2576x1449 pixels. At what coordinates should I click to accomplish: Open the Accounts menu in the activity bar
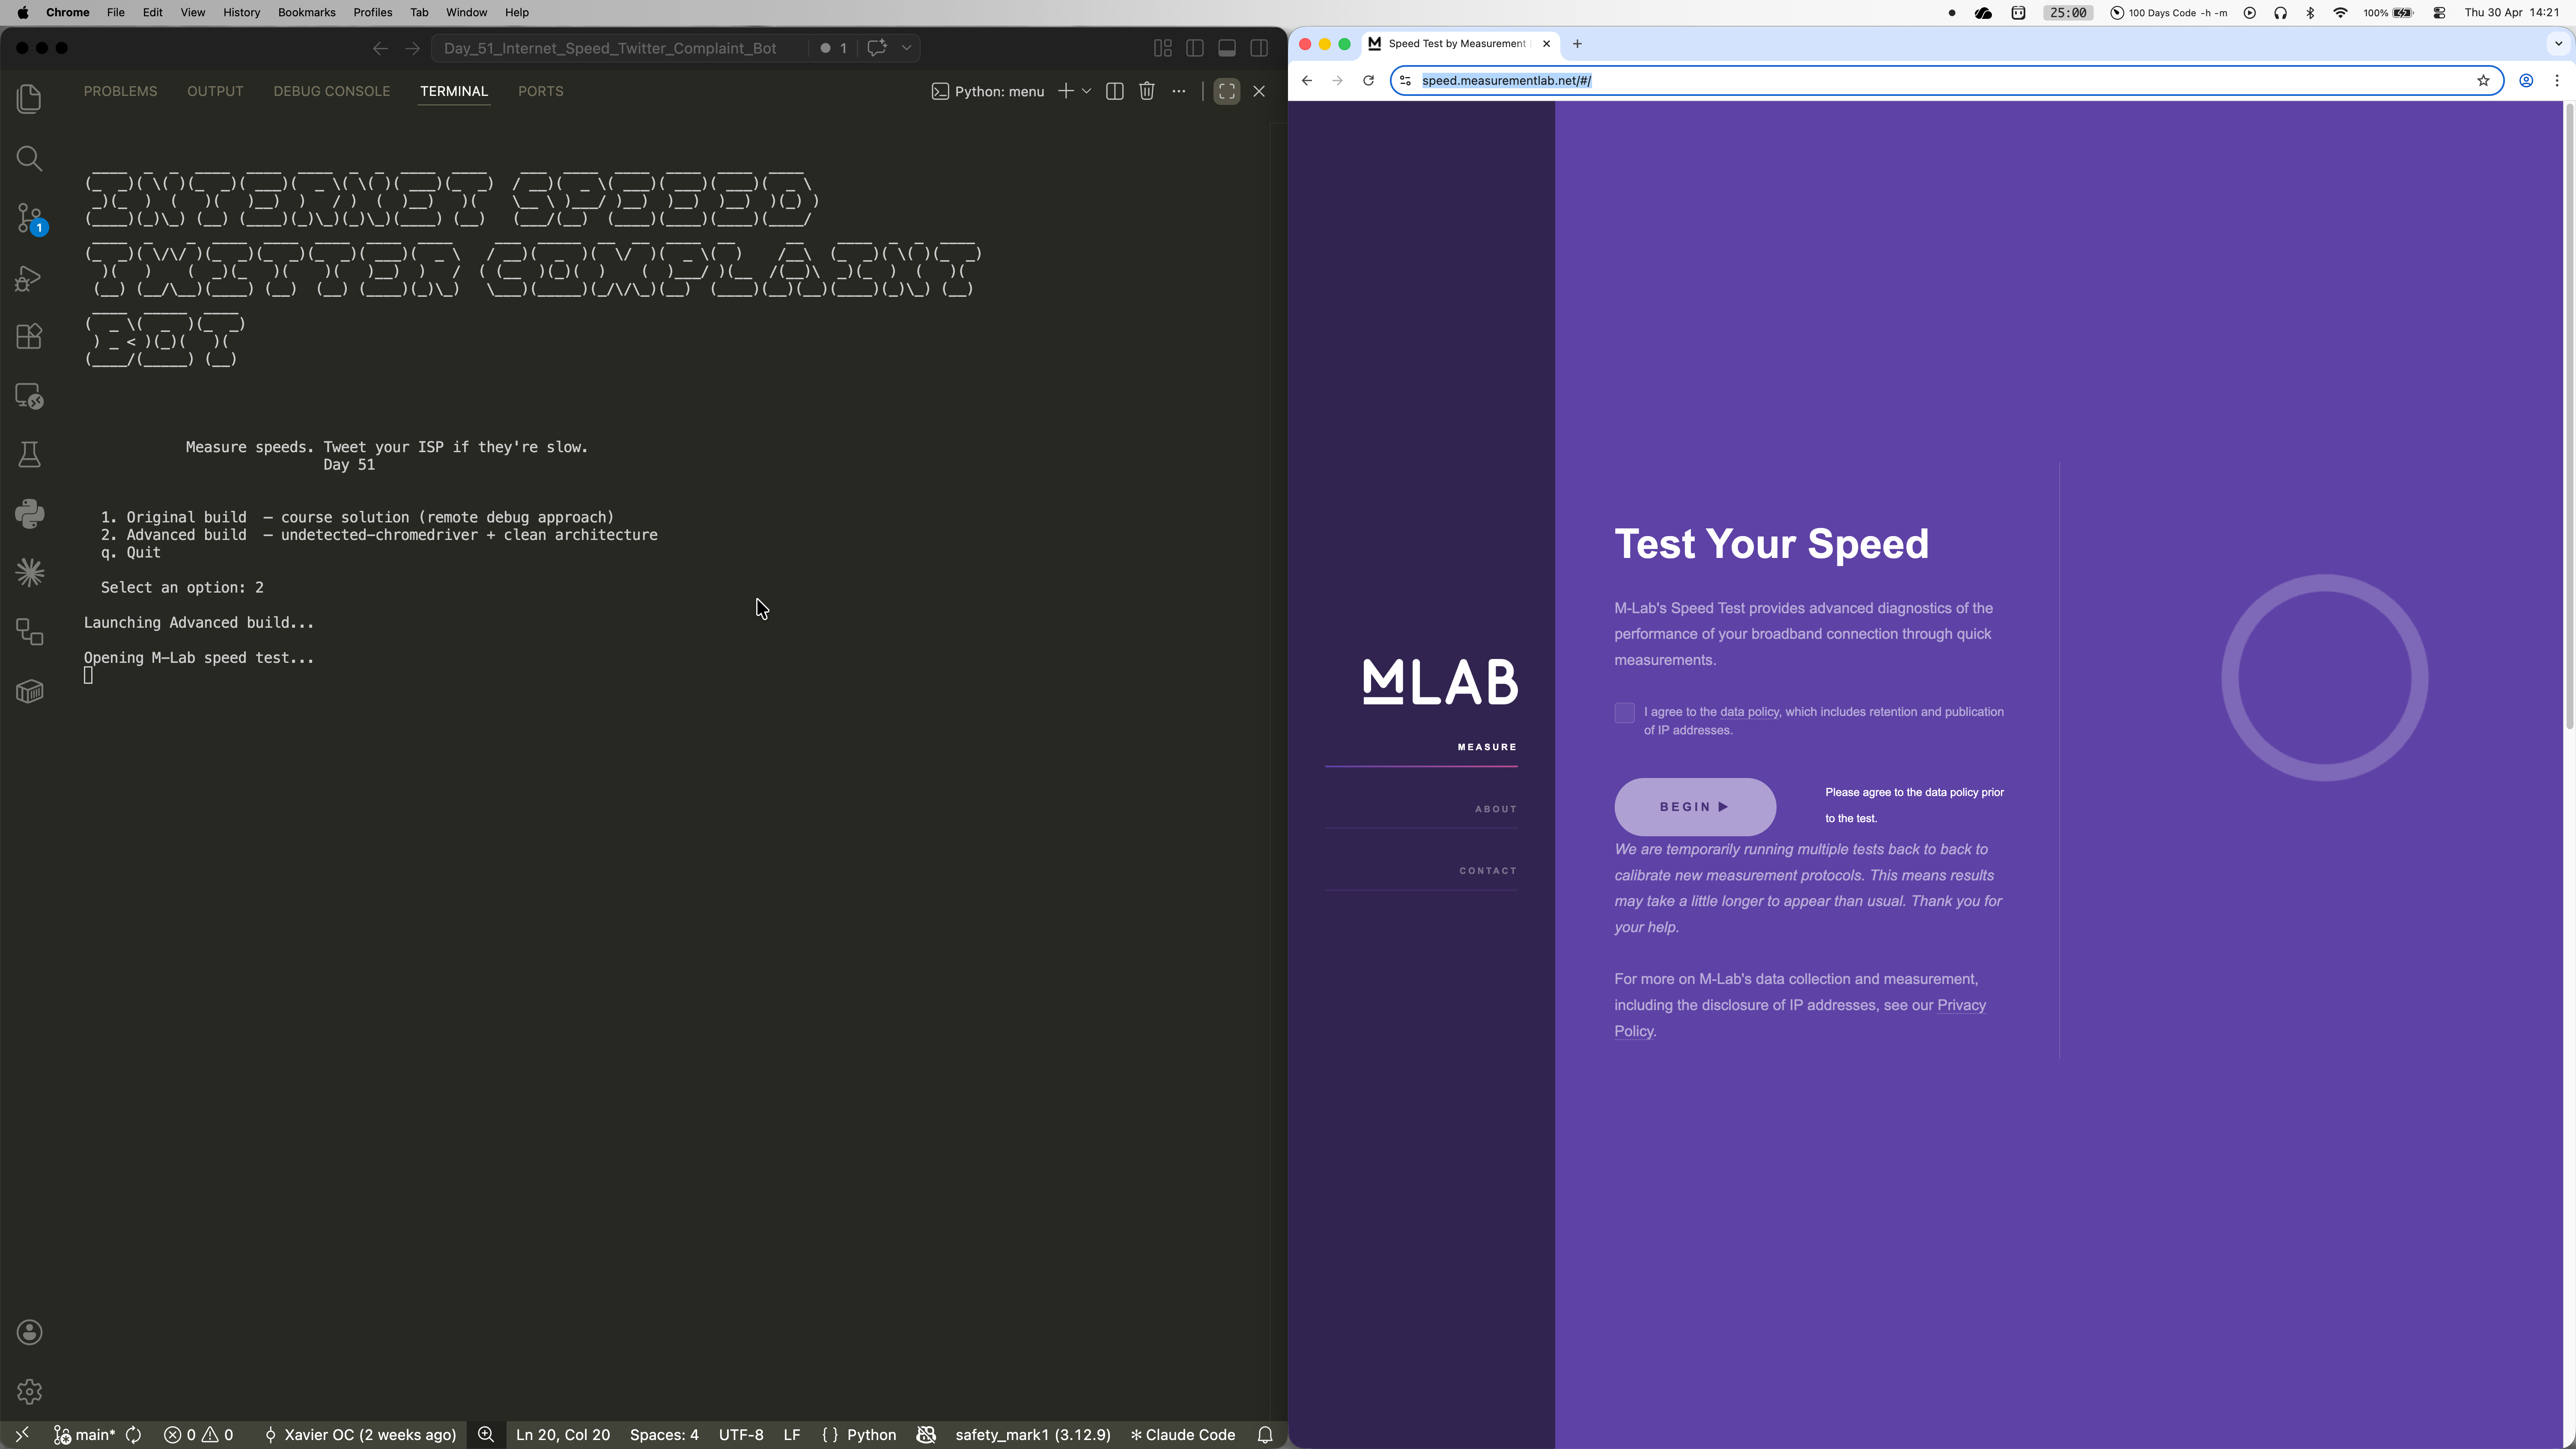(x=30, y=1332)
